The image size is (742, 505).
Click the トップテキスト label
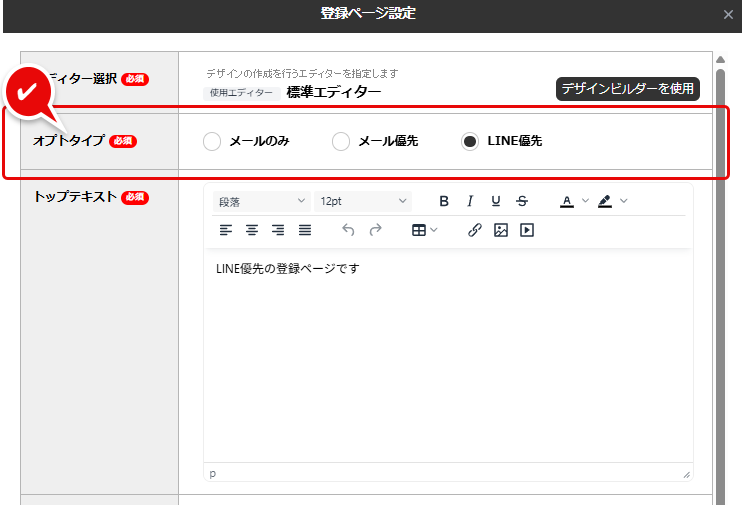tap(75, 196)
